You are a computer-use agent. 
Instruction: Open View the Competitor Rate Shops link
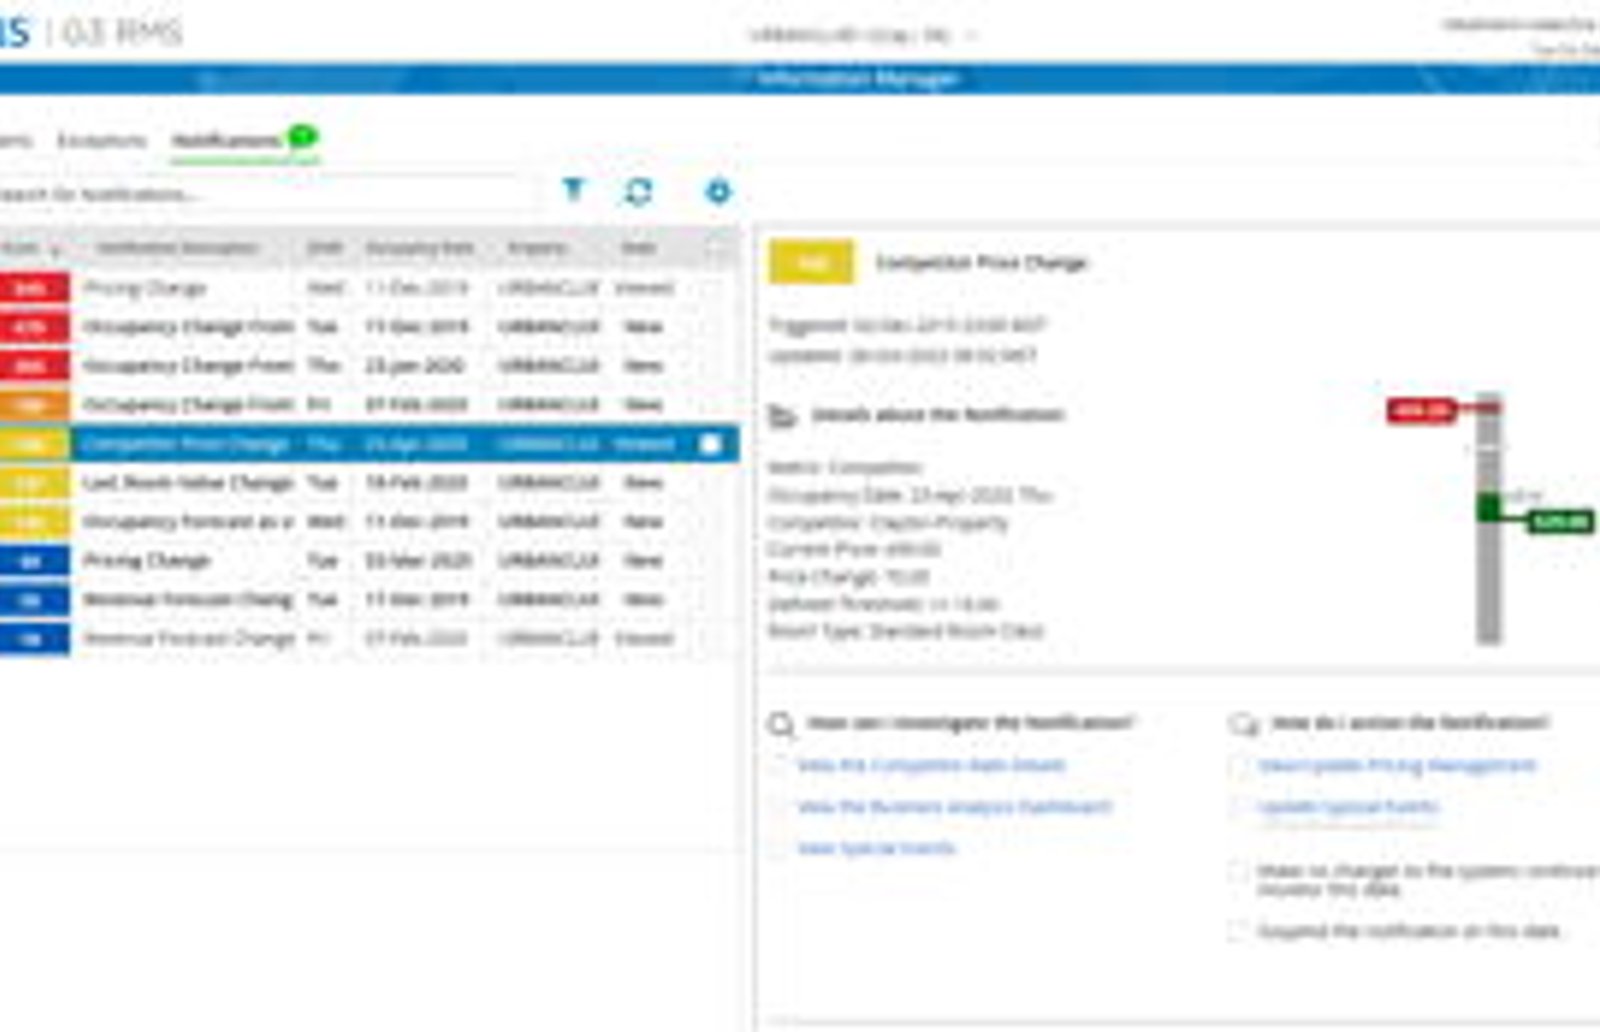tap(931, 766)
